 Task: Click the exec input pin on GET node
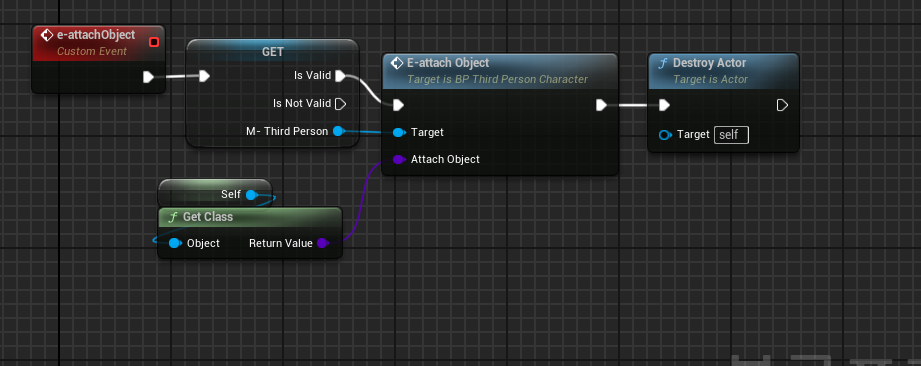tap(204, 76)
